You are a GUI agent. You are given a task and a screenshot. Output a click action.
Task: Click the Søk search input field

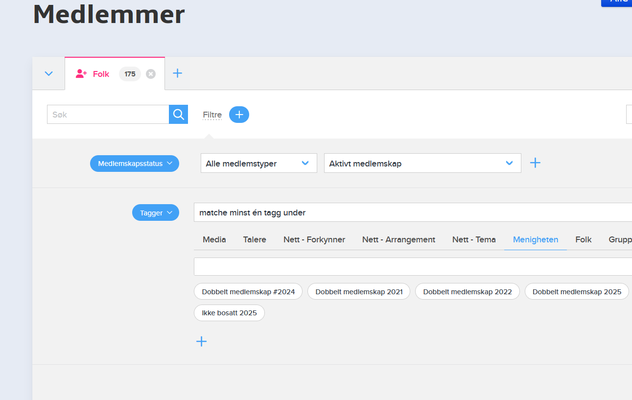(108, 115)
